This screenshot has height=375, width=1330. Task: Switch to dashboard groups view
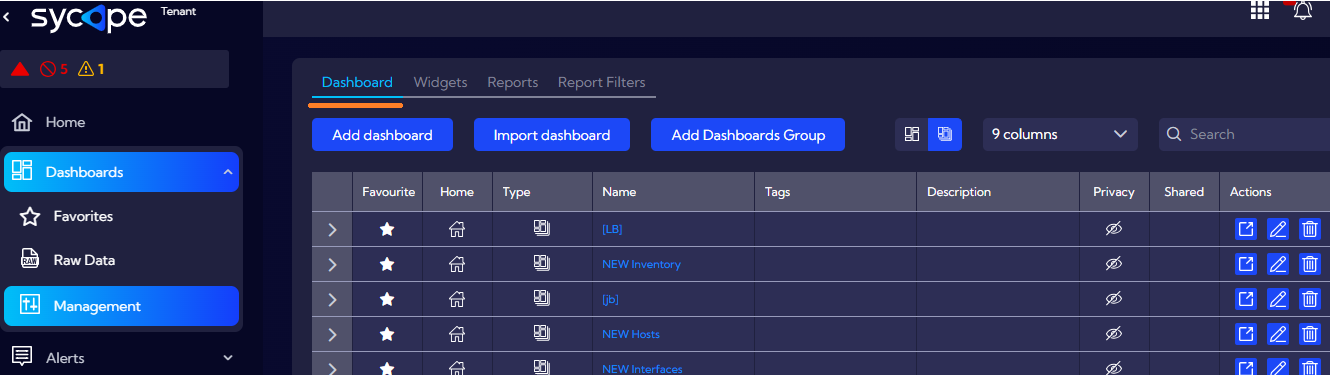click(x=945, y=134)
